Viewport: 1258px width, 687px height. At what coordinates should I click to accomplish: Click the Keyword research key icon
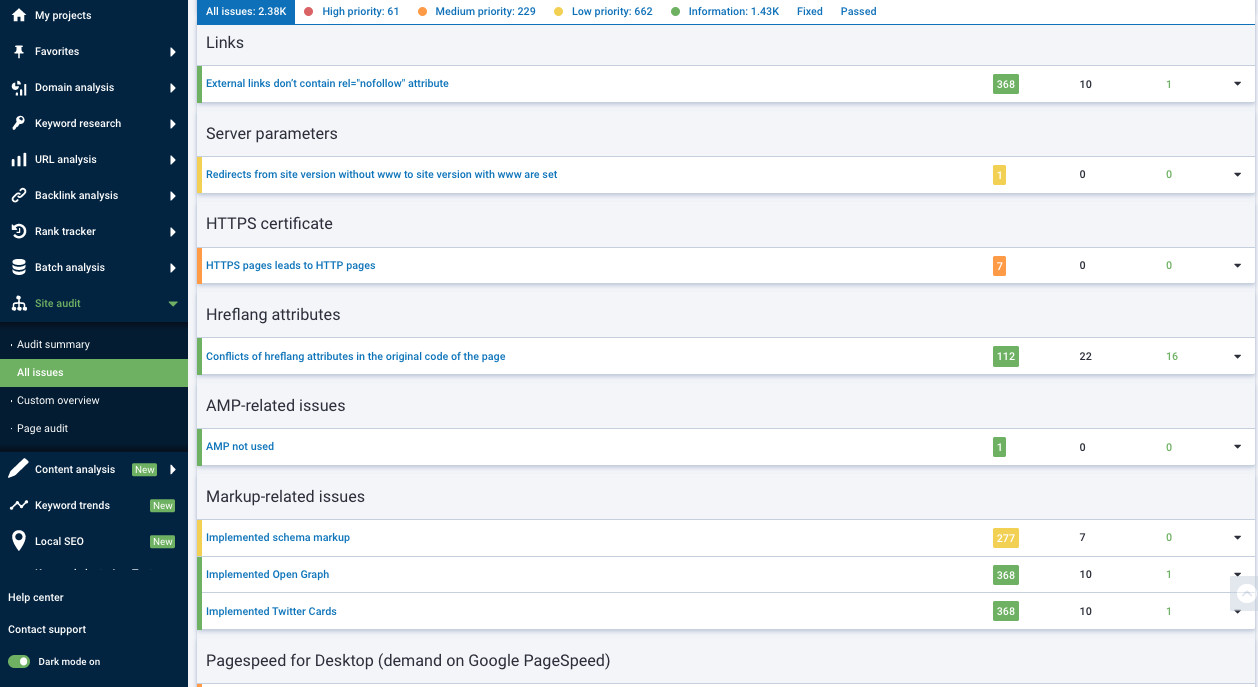click(x=18, y=124)
